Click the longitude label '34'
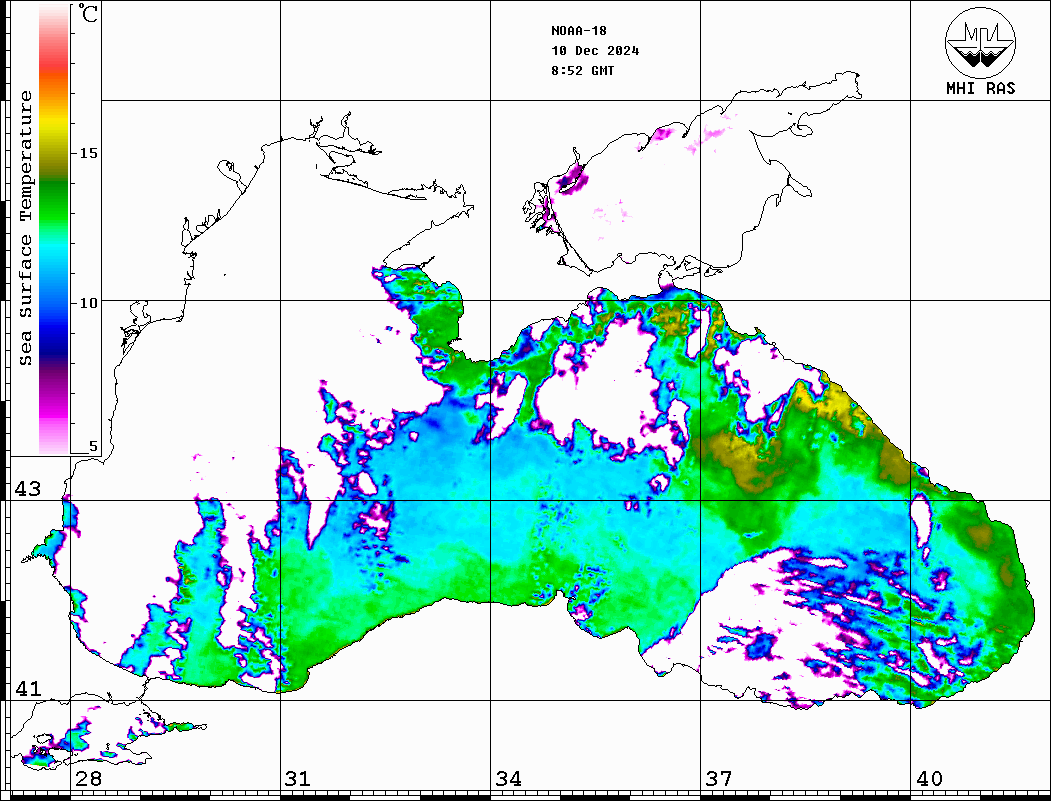Viewport: 1051px width, 801px height. 508,779
